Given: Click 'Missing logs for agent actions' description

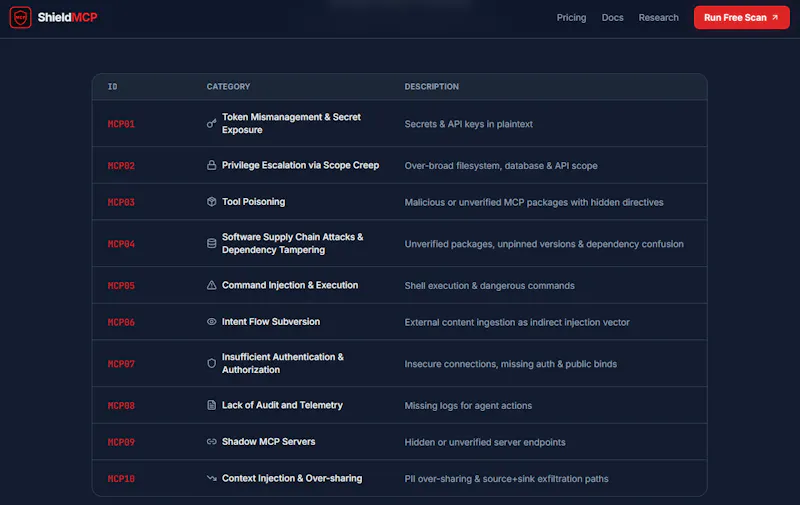Looking at the screenshot, I should (x=468, y=406).
